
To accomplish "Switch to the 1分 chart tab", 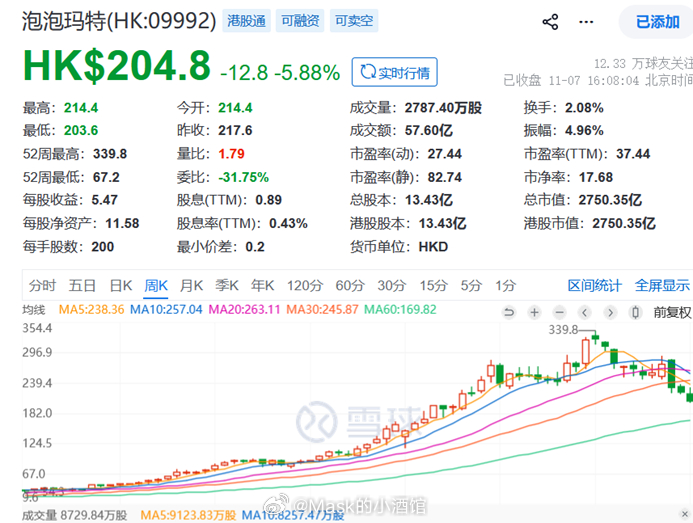I will tap(505, 286).
